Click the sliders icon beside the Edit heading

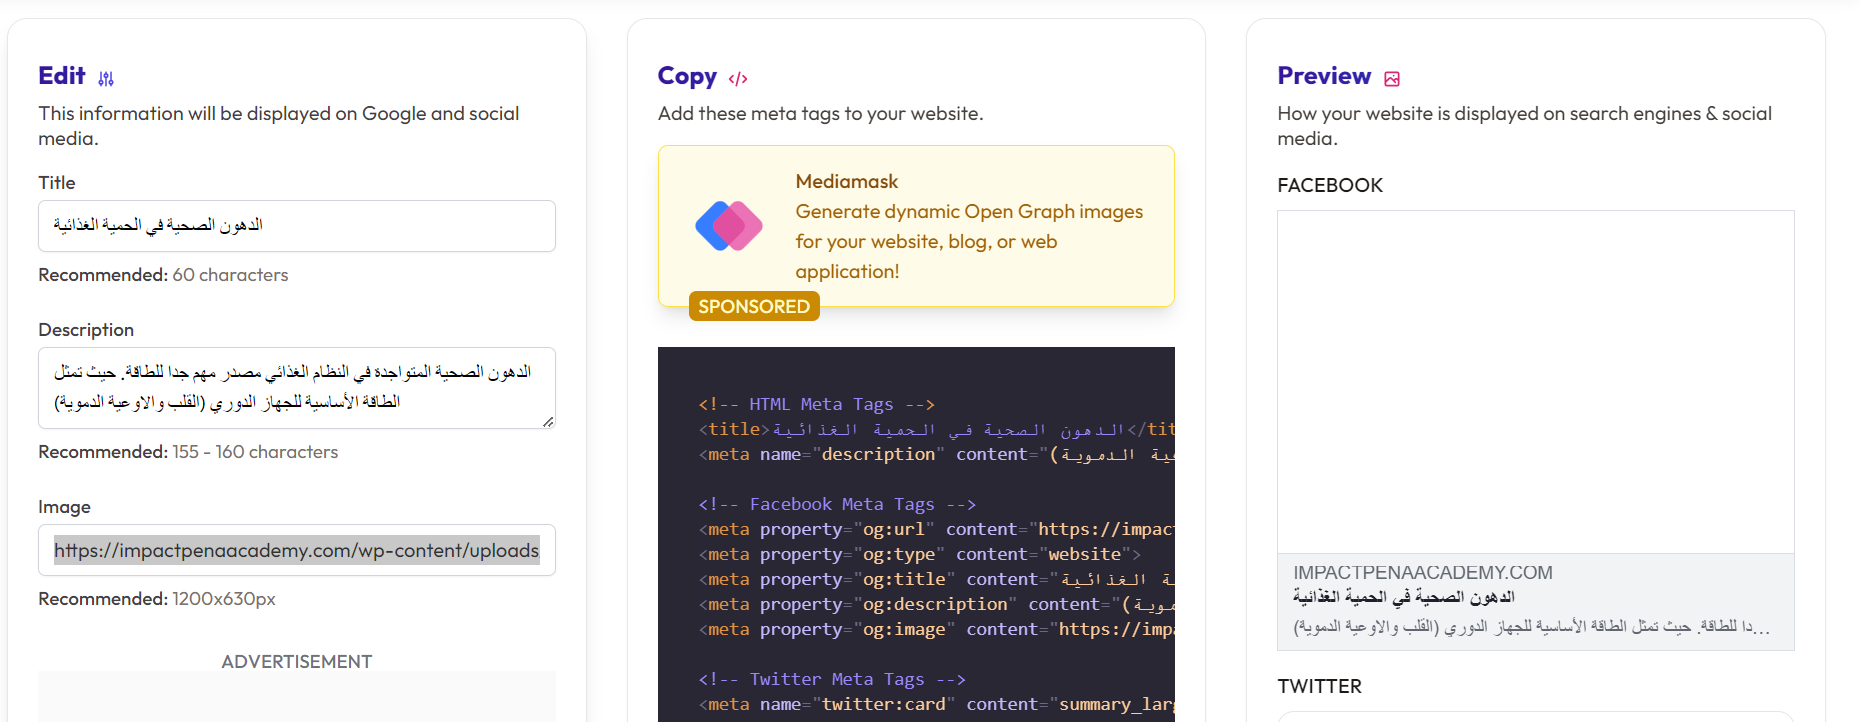point(106,78)
